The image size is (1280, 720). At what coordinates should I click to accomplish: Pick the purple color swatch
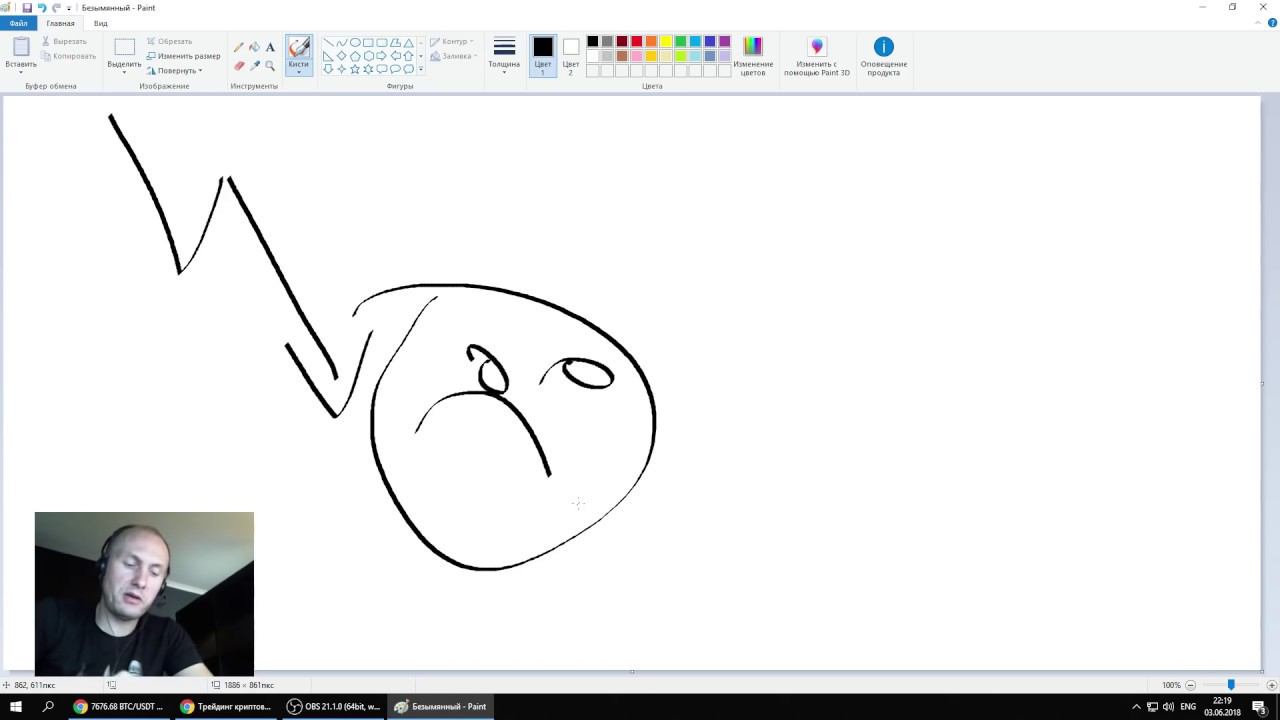[724, 42]
